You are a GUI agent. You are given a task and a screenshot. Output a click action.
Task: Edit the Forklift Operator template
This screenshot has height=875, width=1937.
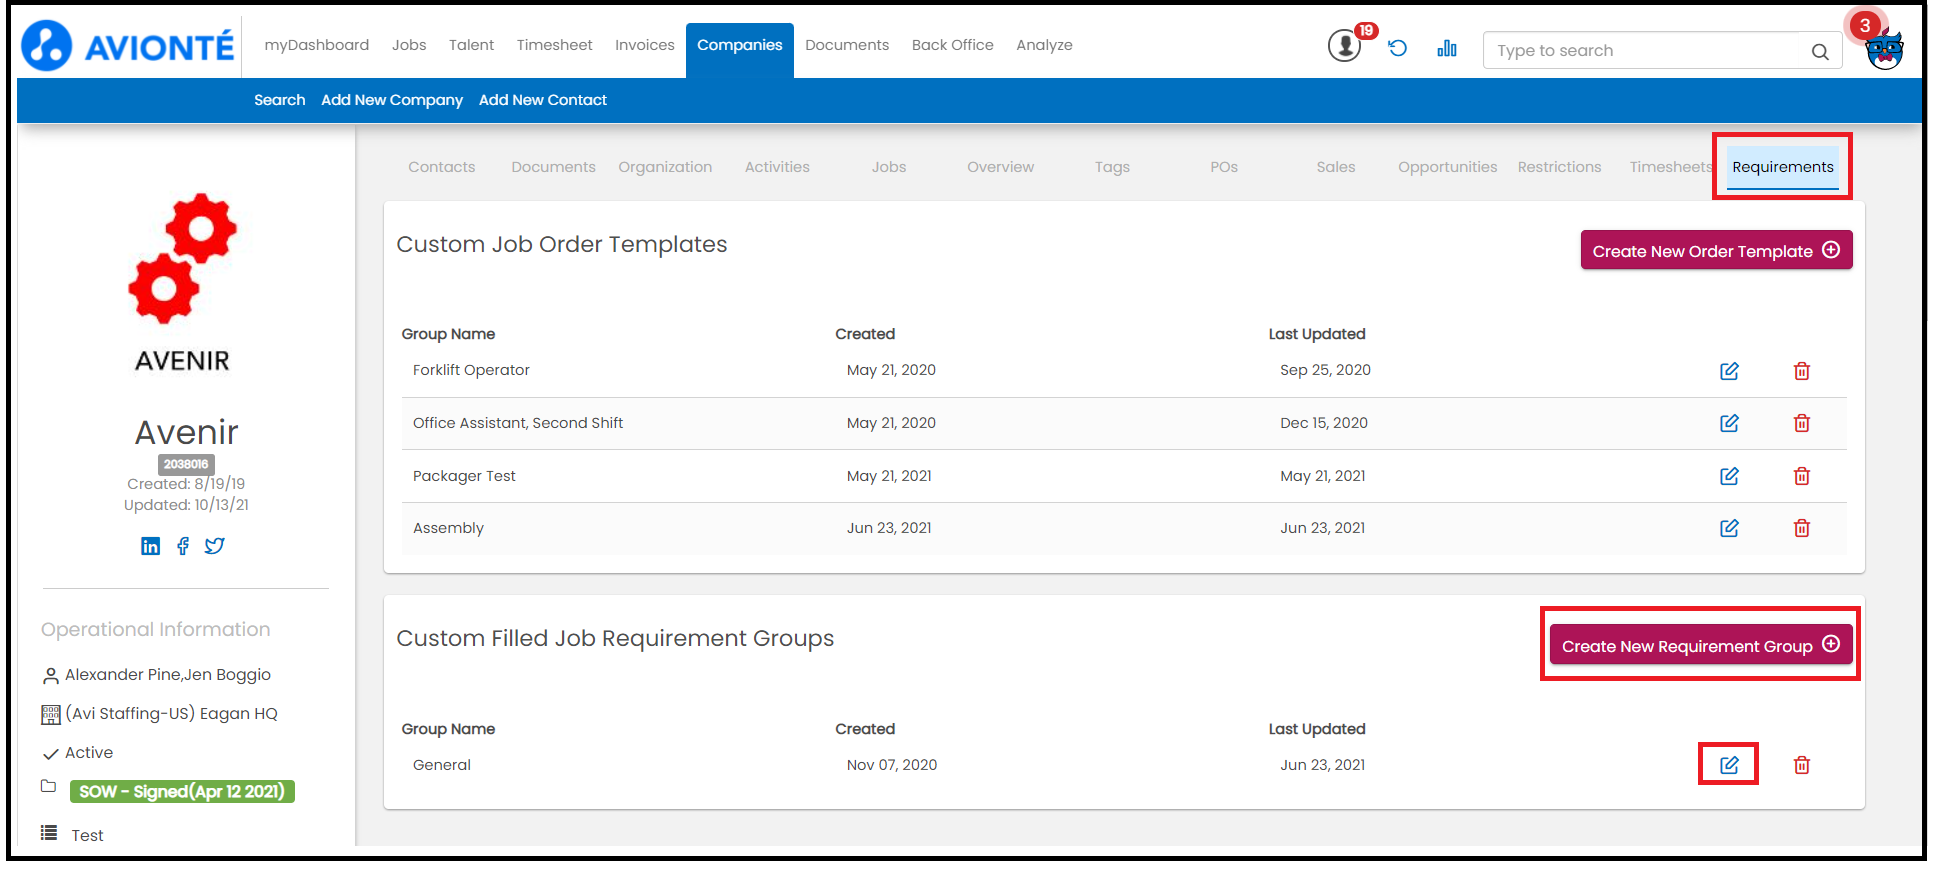[1729, 371]
